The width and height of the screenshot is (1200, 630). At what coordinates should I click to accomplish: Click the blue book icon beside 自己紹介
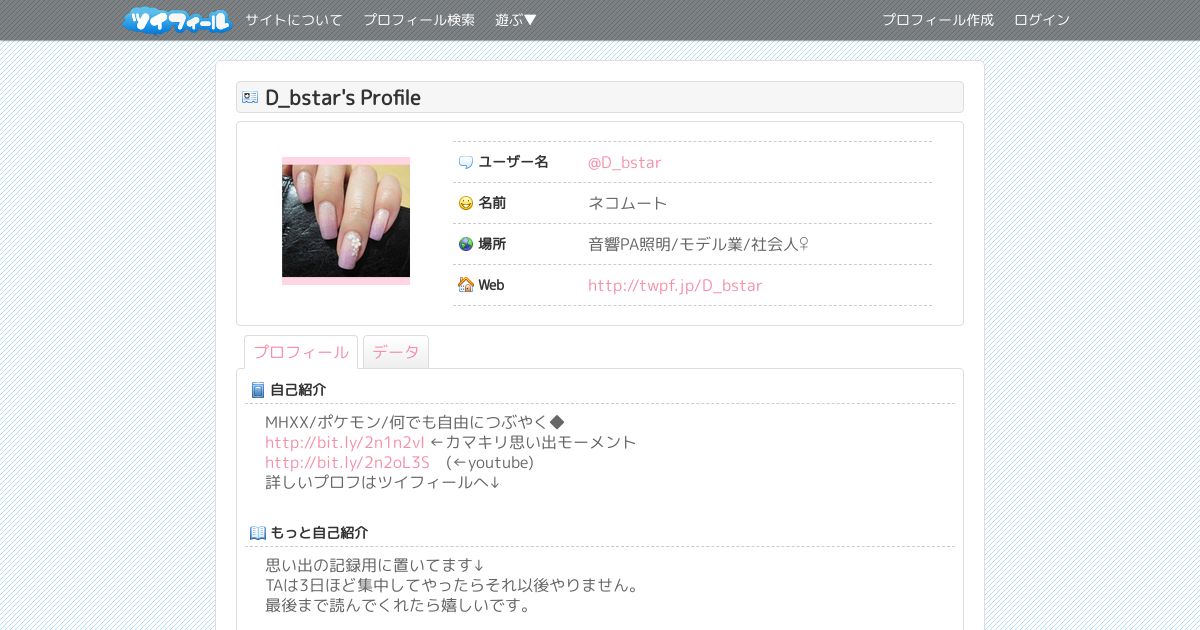(x=258, y=390)
